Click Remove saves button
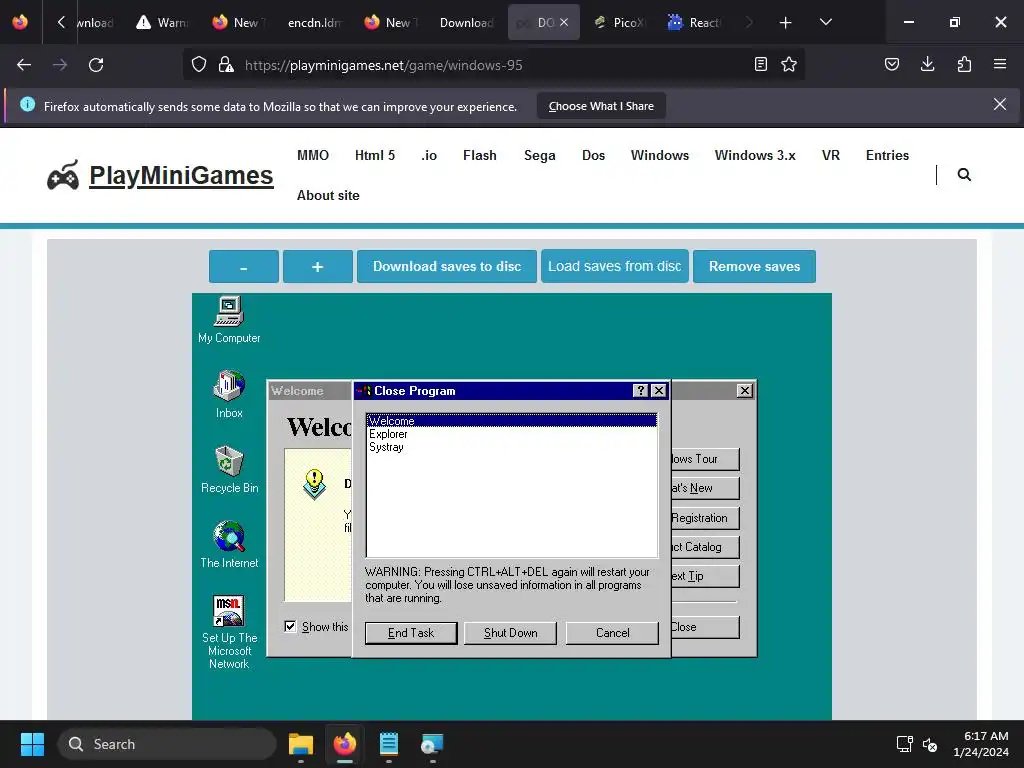This screenshot has height=768, width=1024. click(754, 266)
